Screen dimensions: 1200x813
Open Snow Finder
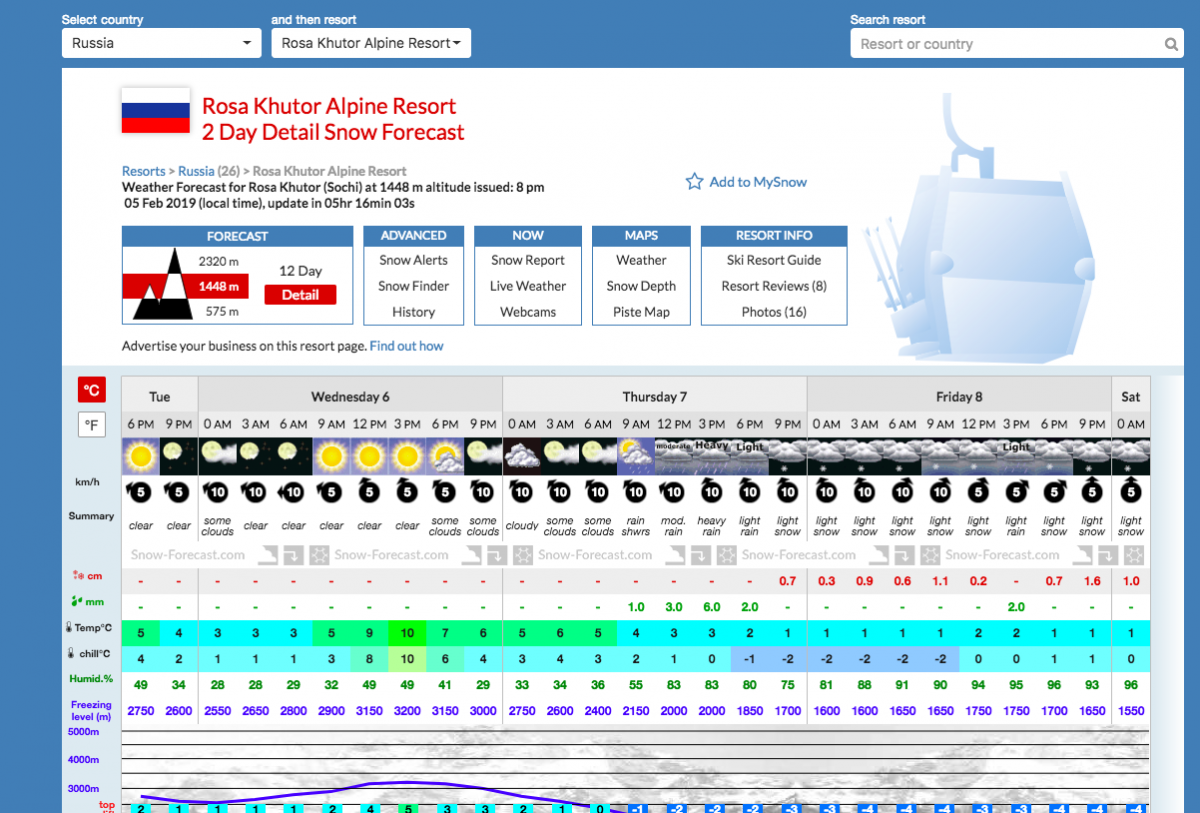tap(413, 286)
